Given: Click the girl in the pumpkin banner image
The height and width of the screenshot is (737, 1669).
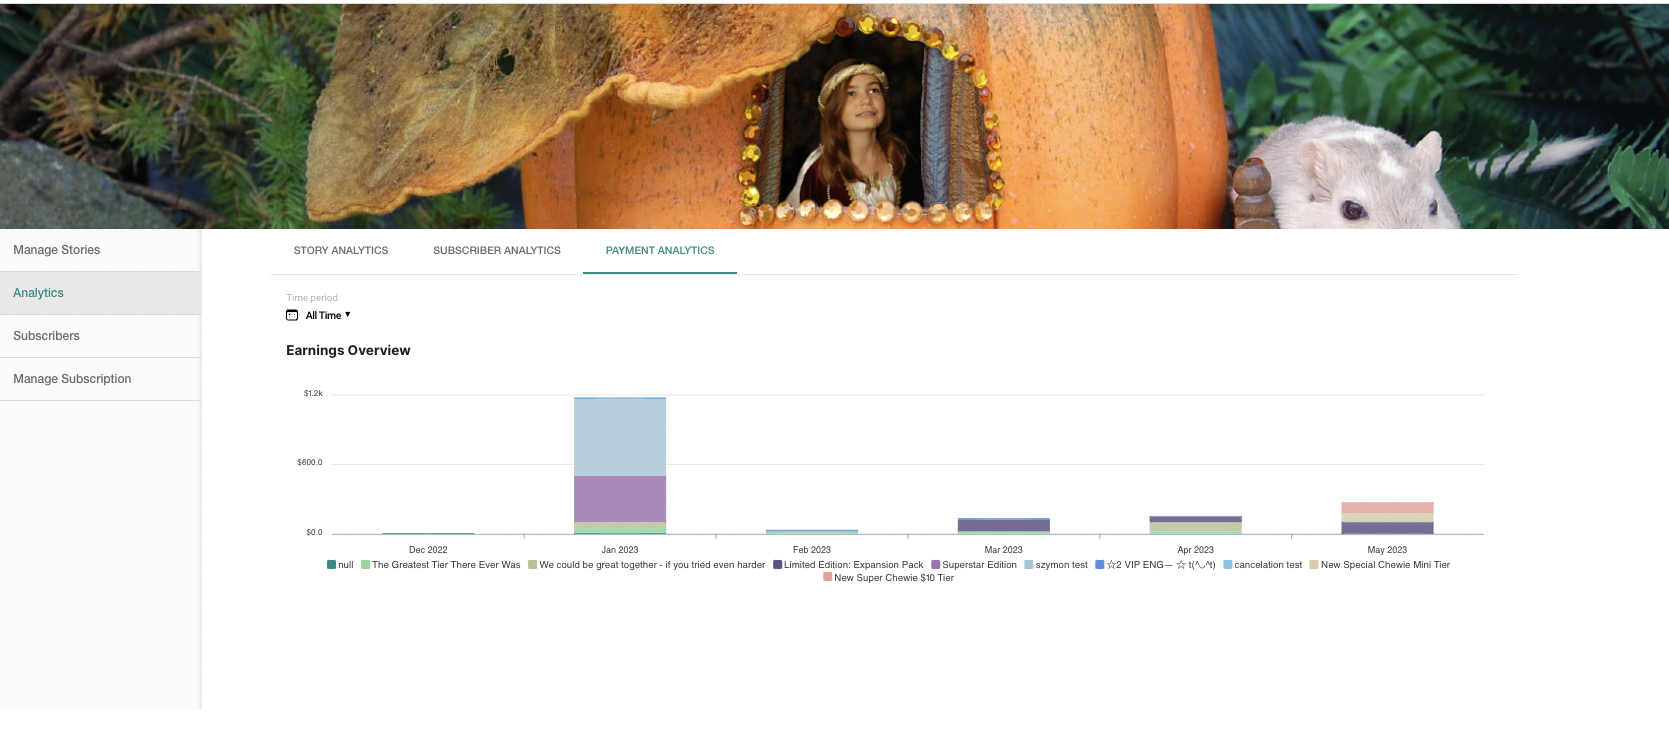Looking at the screenshot, I should click(x=855, y=135).
